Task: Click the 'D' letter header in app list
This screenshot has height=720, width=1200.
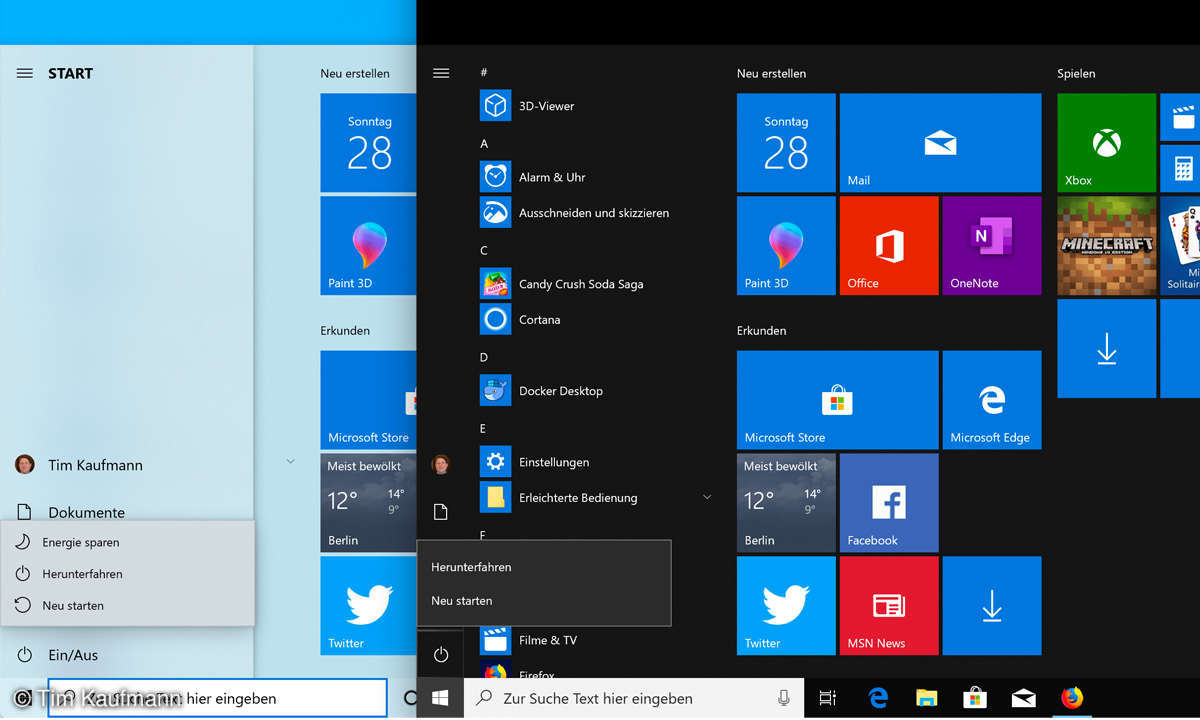Action: click(484, 357)
